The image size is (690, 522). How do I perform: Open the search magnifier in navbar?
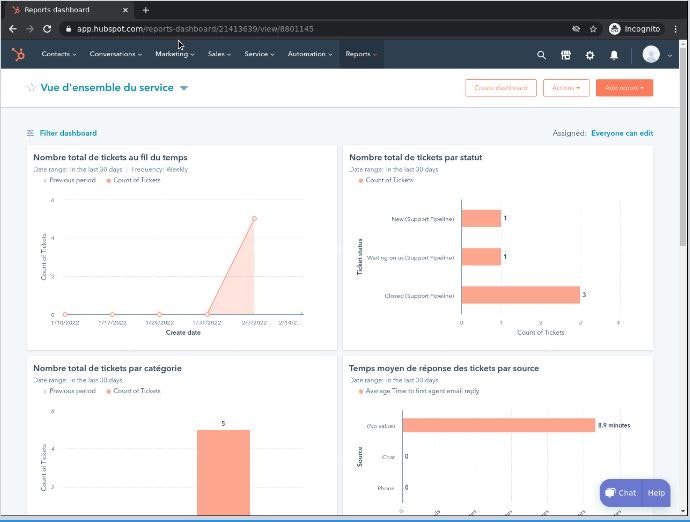[x=541, y=55]
